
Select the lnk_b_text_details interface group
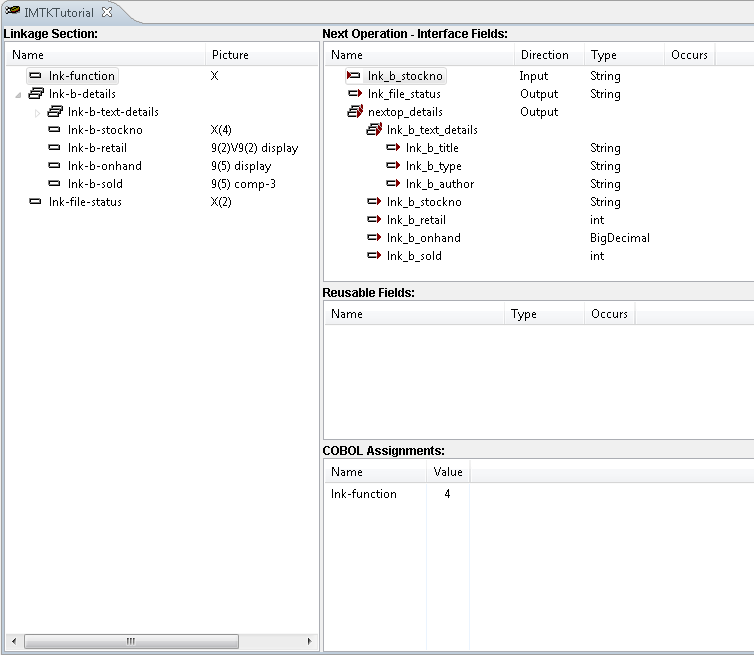432,129
